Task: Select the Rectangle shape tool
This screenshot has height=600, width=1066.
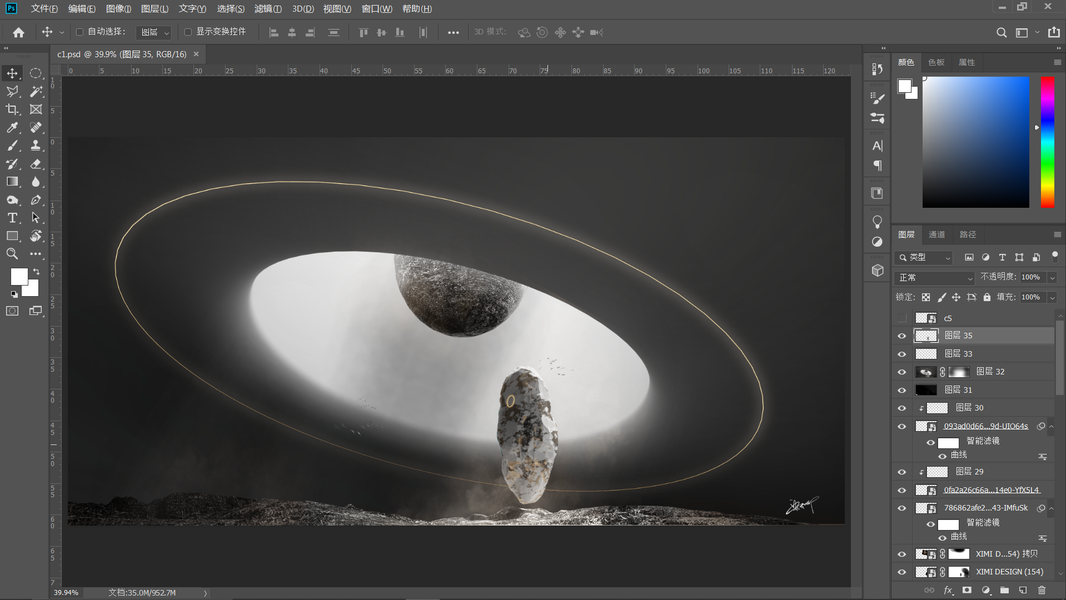Action: [12, 236]
